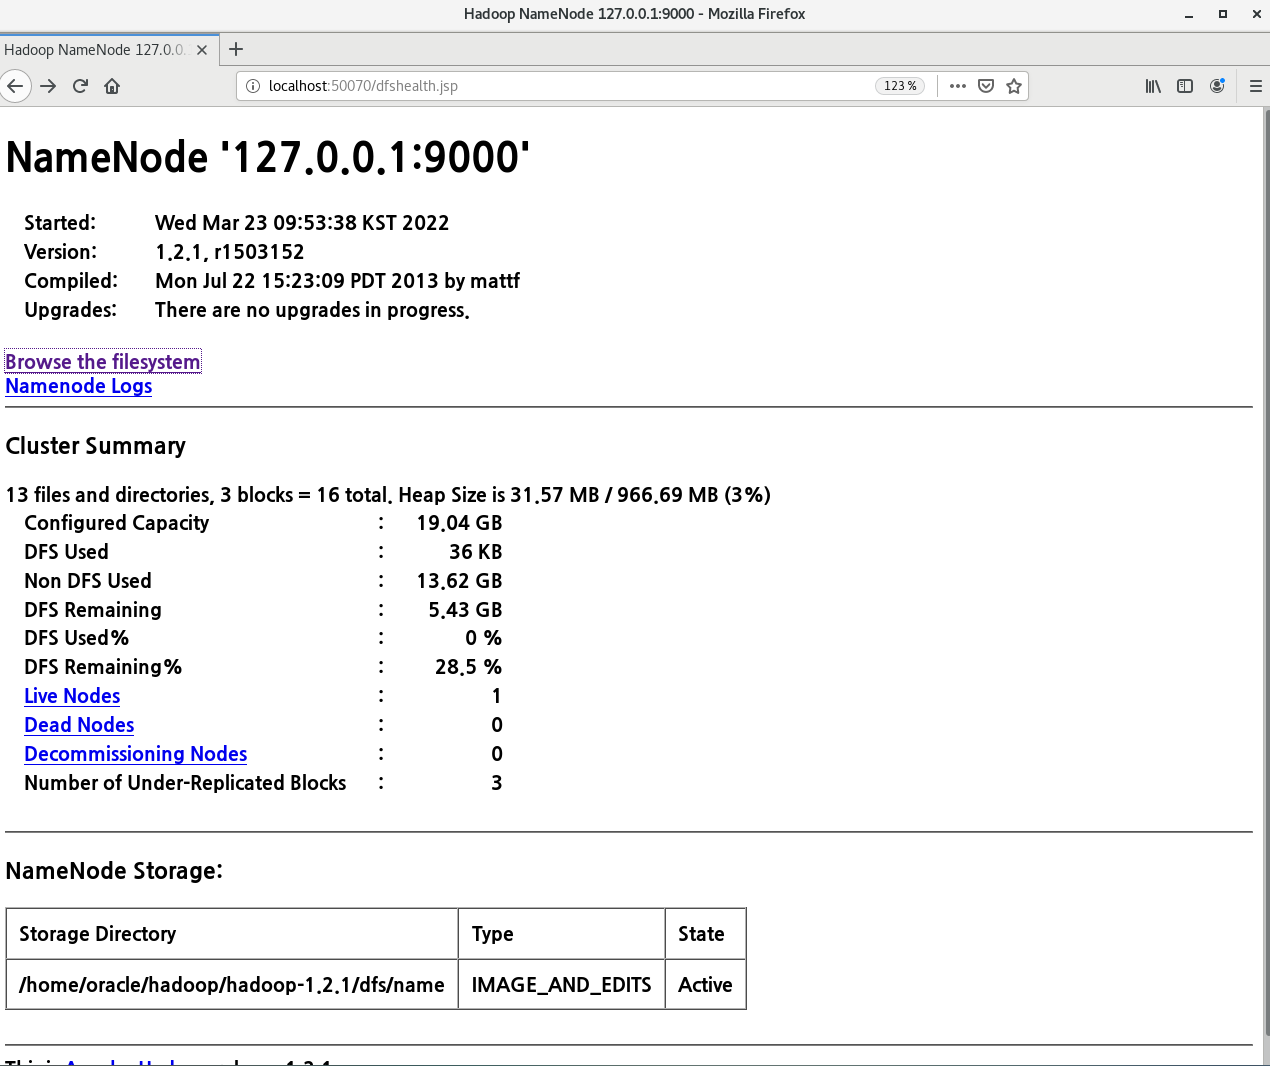
Task: Open Live Nodes link
Action: (x=72, y=696)
